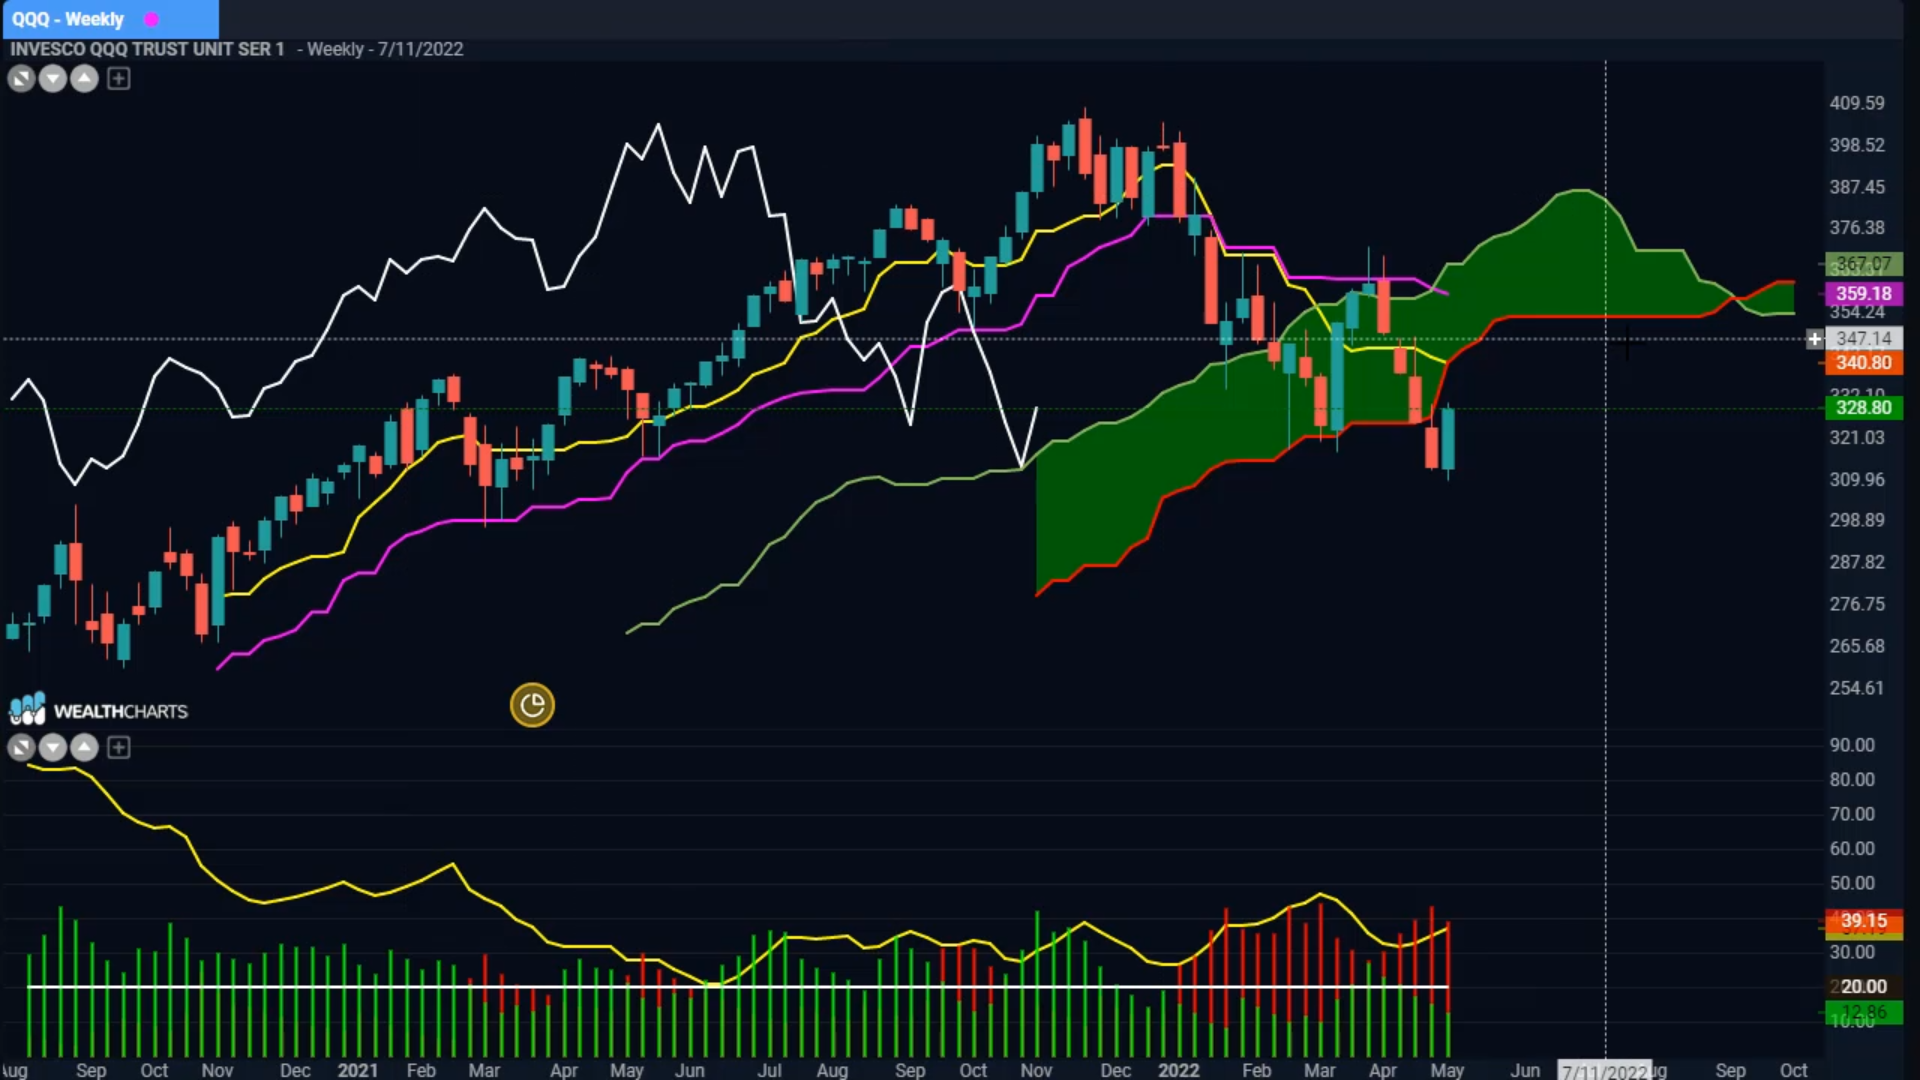1920x1080 pixels.
Task: Maximize the lower indicator pane
Action: 21,747
